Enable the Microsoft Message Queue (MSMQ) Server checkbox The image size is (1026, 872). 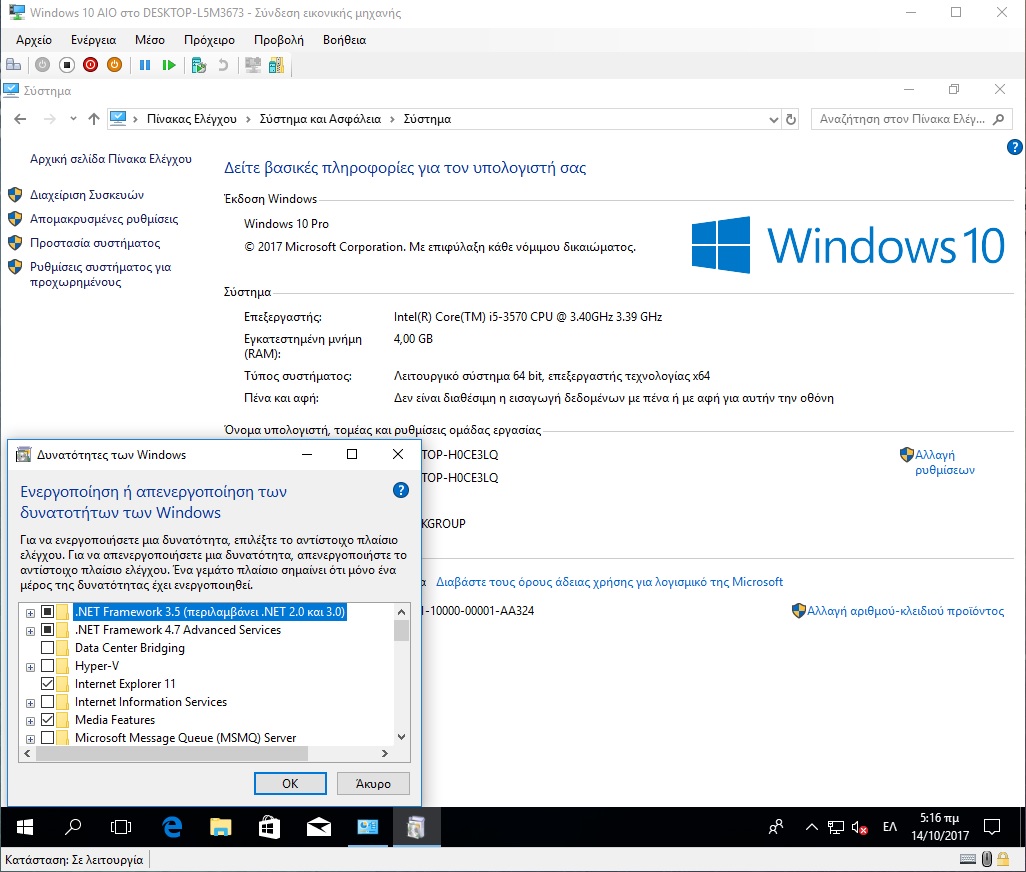pyautogui.click(x=47, y=738)
